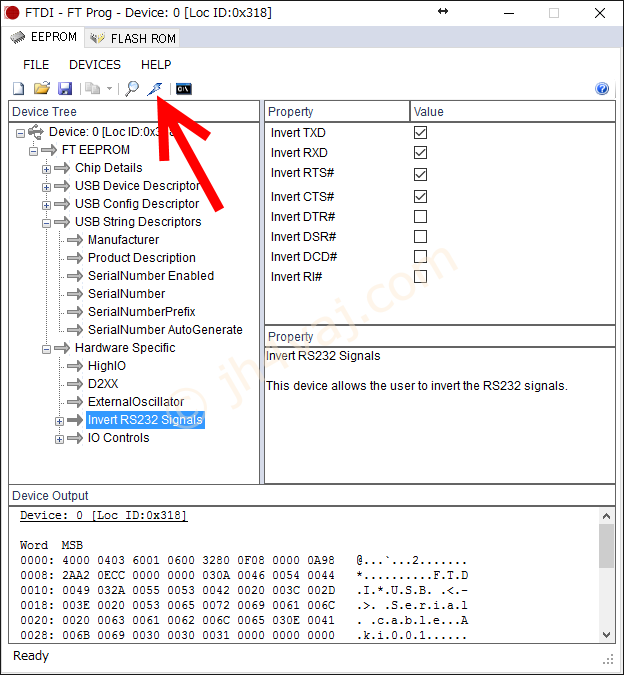The width and height of the screenshot is (624, 675).
Task: Select the SerialNumber tree item
Action: (127, 294)
